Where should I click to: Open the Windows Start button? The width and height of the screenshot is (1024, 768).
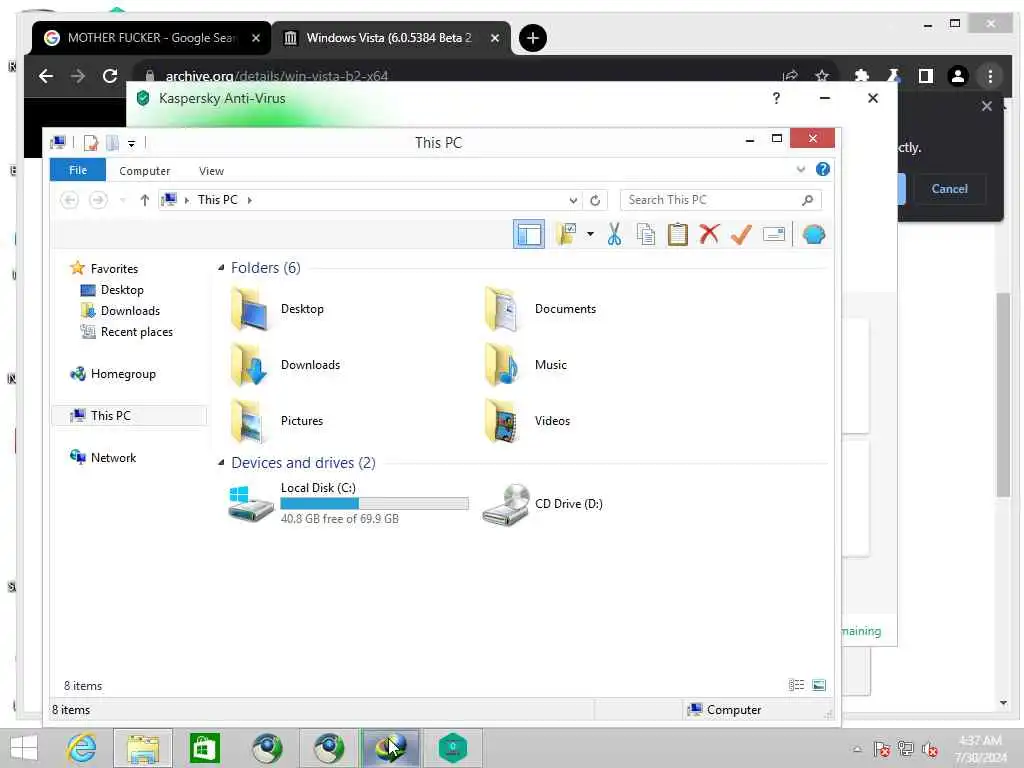tap(24, 748)
